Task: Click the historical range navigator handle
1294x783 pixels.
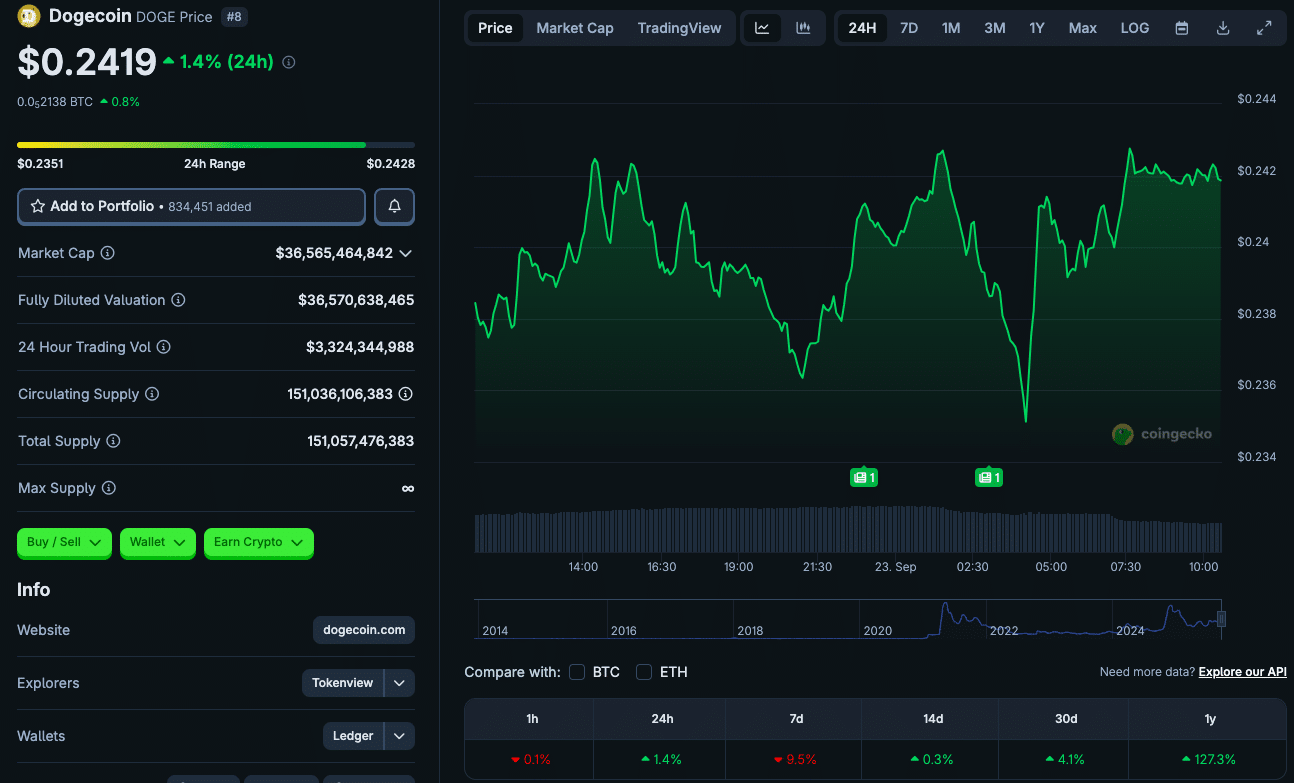Action: click(x=1221, y=619)
